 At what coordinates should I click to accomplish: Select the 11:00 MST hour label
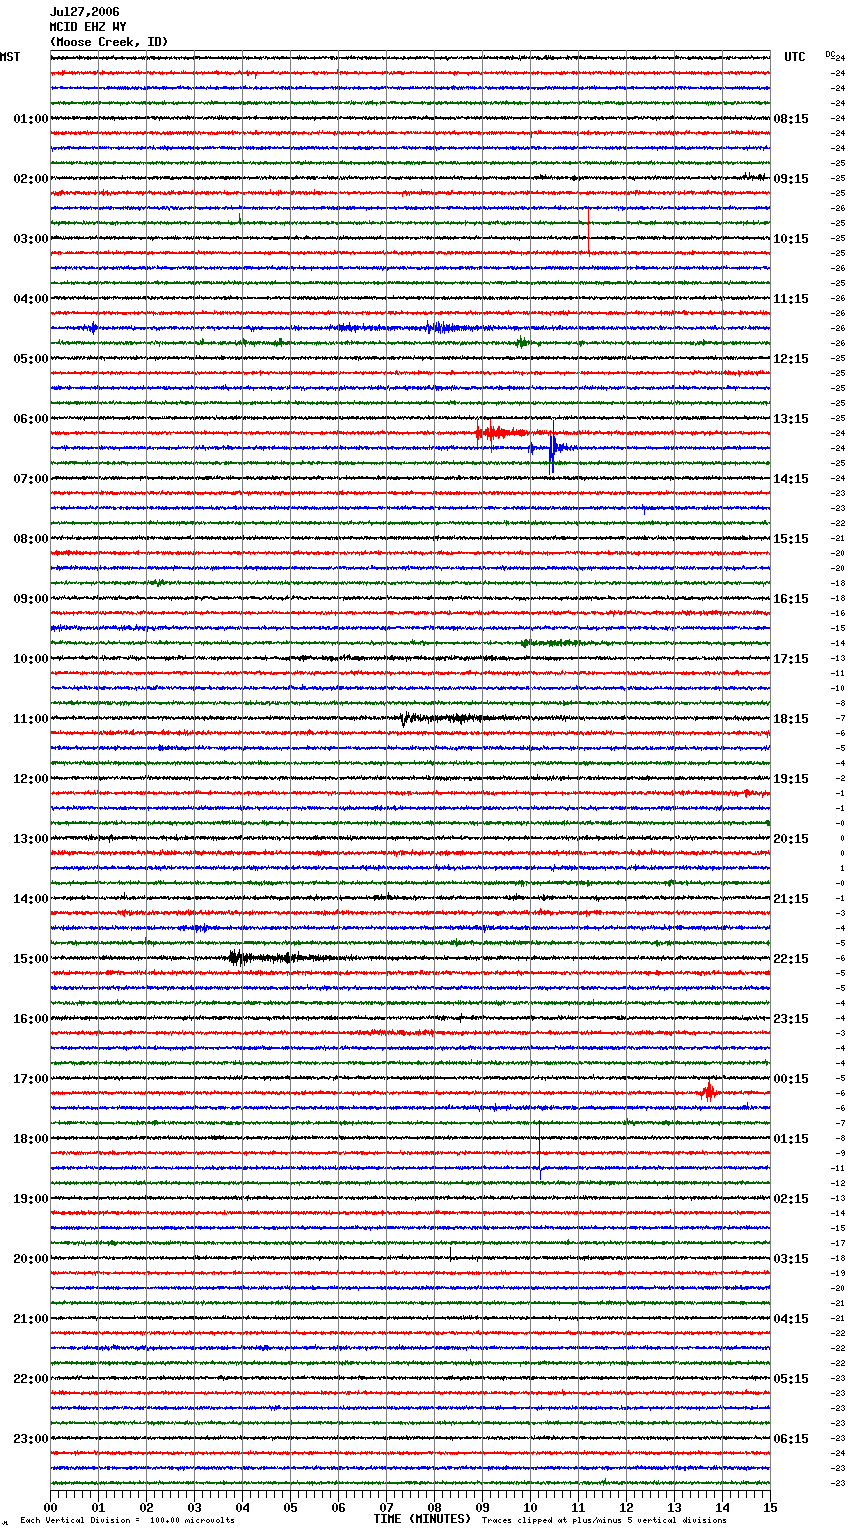pos(30,719)
